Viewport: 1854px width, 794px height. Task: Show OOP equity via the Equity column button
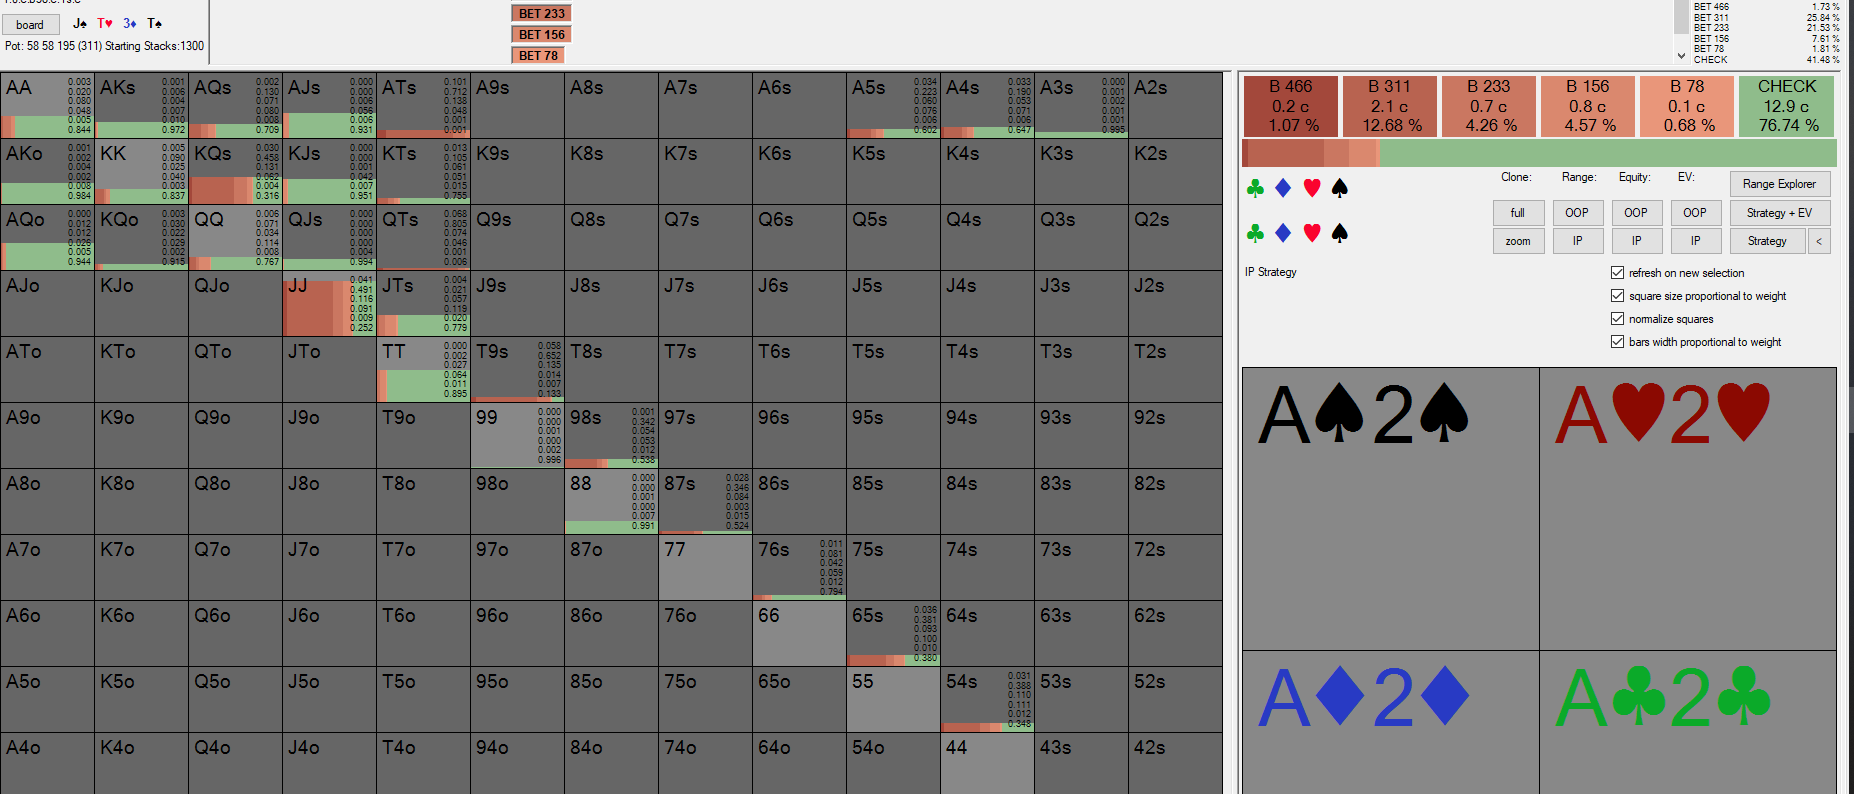[x=1636, y=213]
